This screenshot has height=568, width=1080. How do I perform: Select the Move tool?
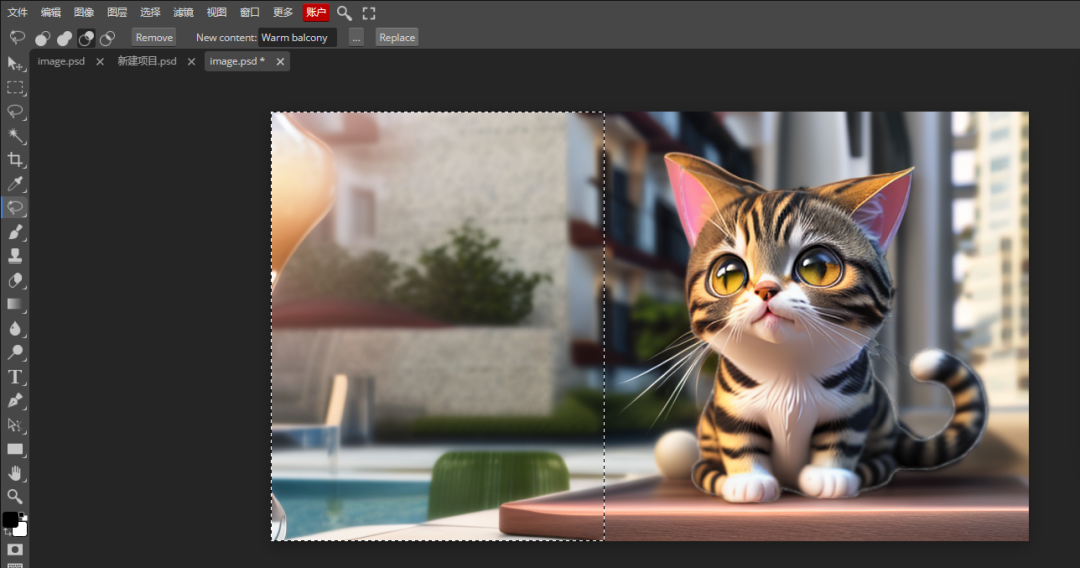pos(14,64)
